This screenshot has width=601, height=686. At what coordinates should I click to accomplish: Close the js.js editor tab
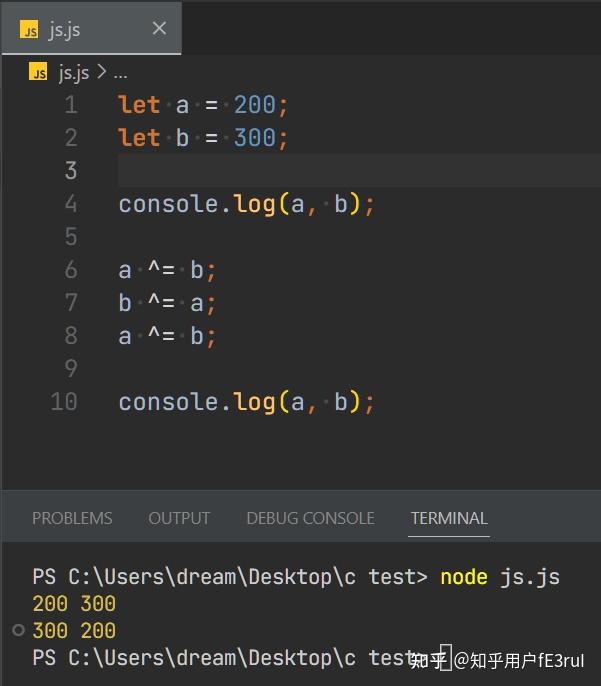coord(159,28)
